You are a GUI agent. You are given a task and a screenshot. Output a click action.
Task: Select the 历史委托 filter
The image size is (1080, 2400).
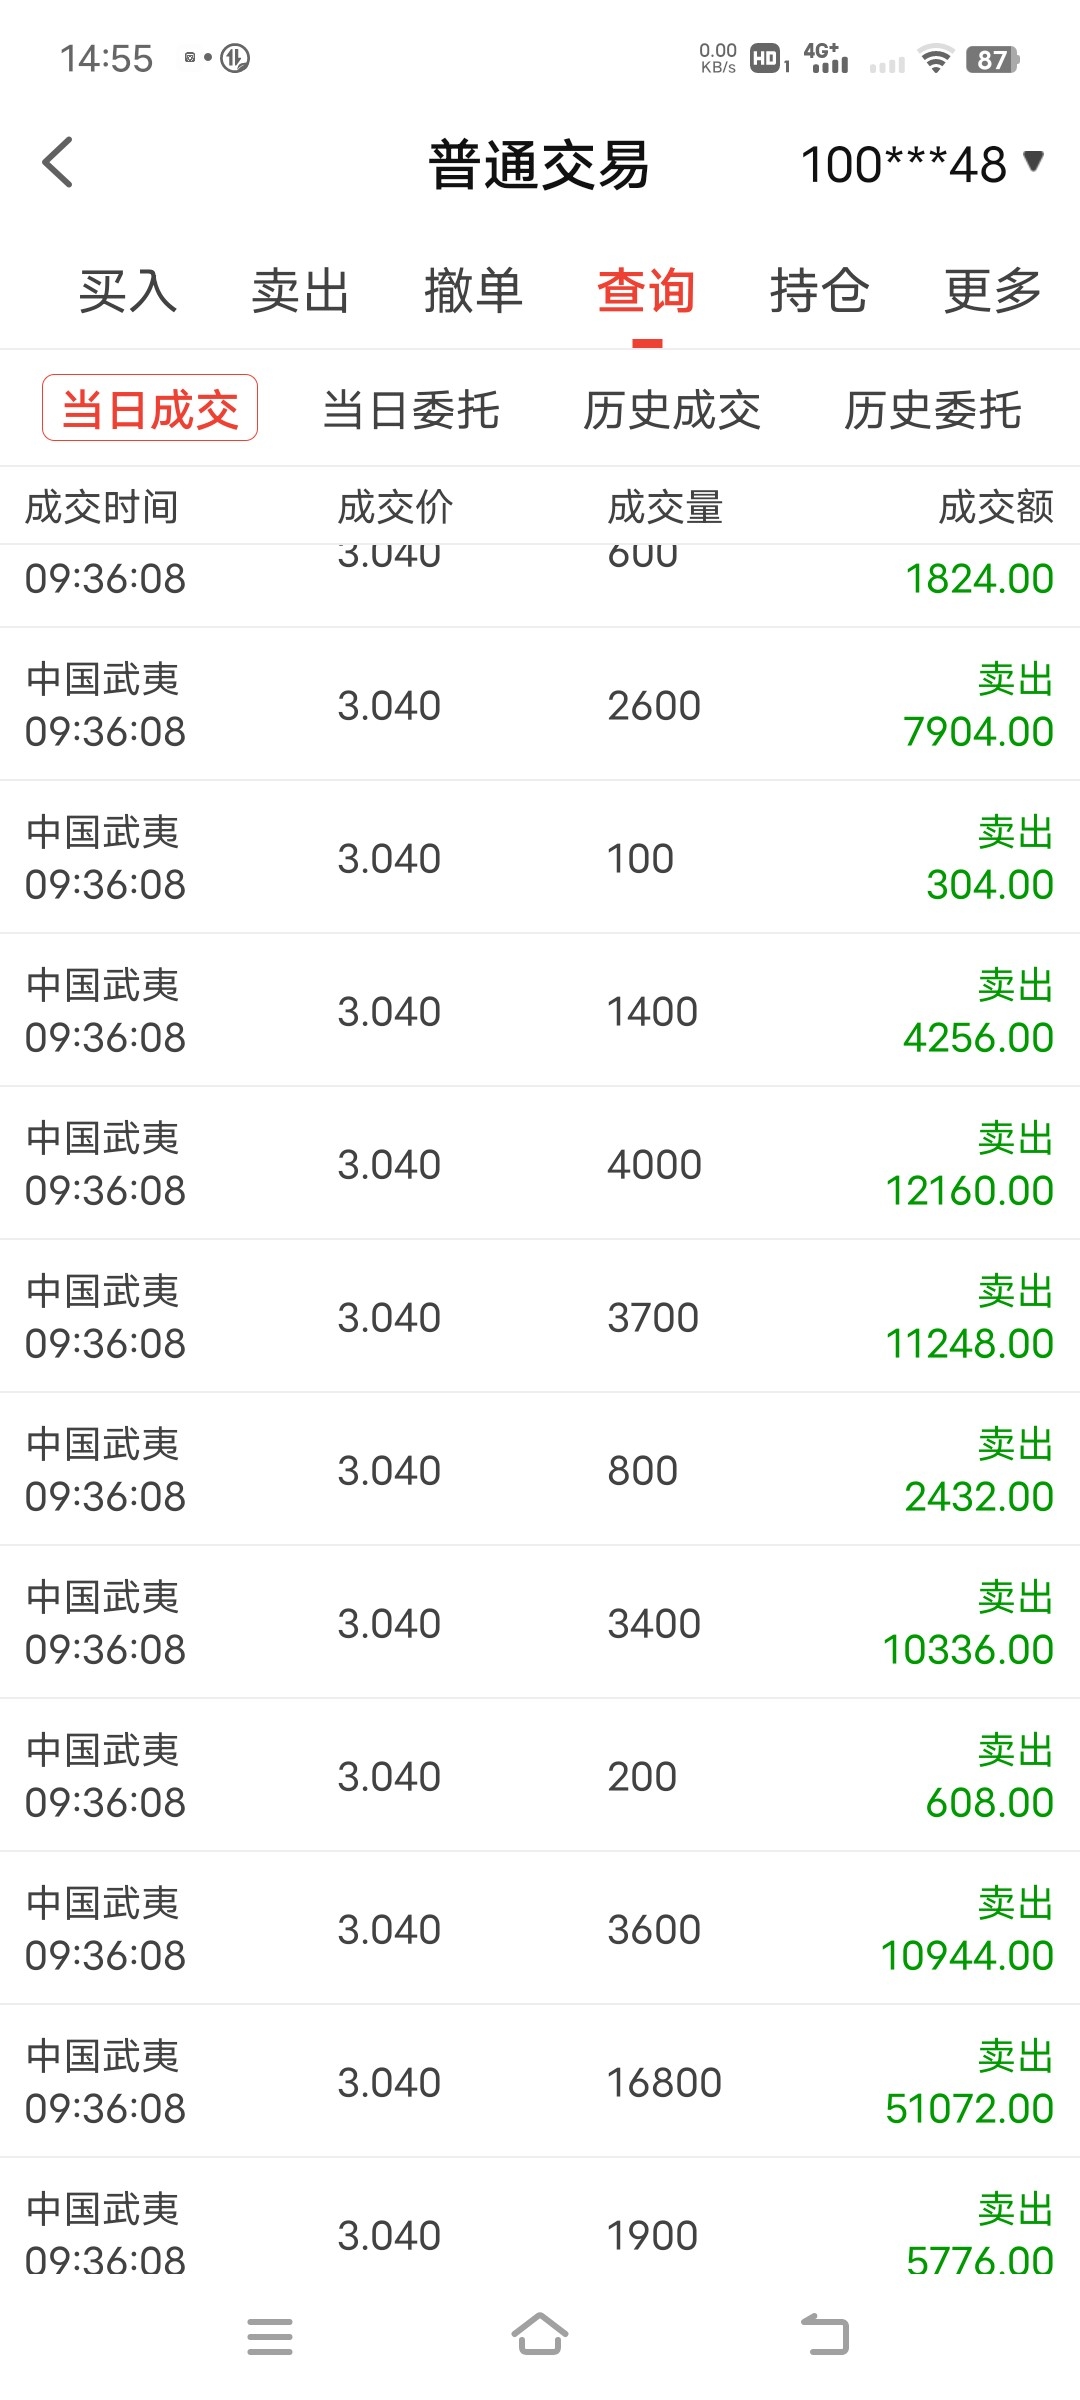(x=933, y=410)
